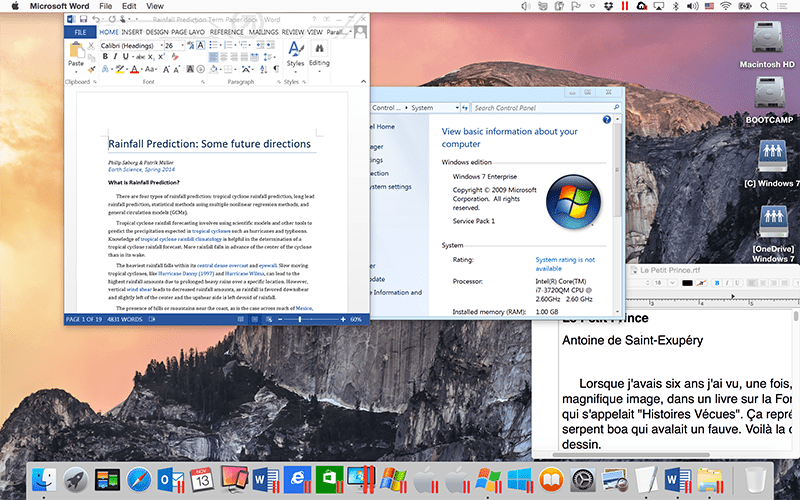
Task: Click the Numbering list icon in Word
Action: [229, 45]
